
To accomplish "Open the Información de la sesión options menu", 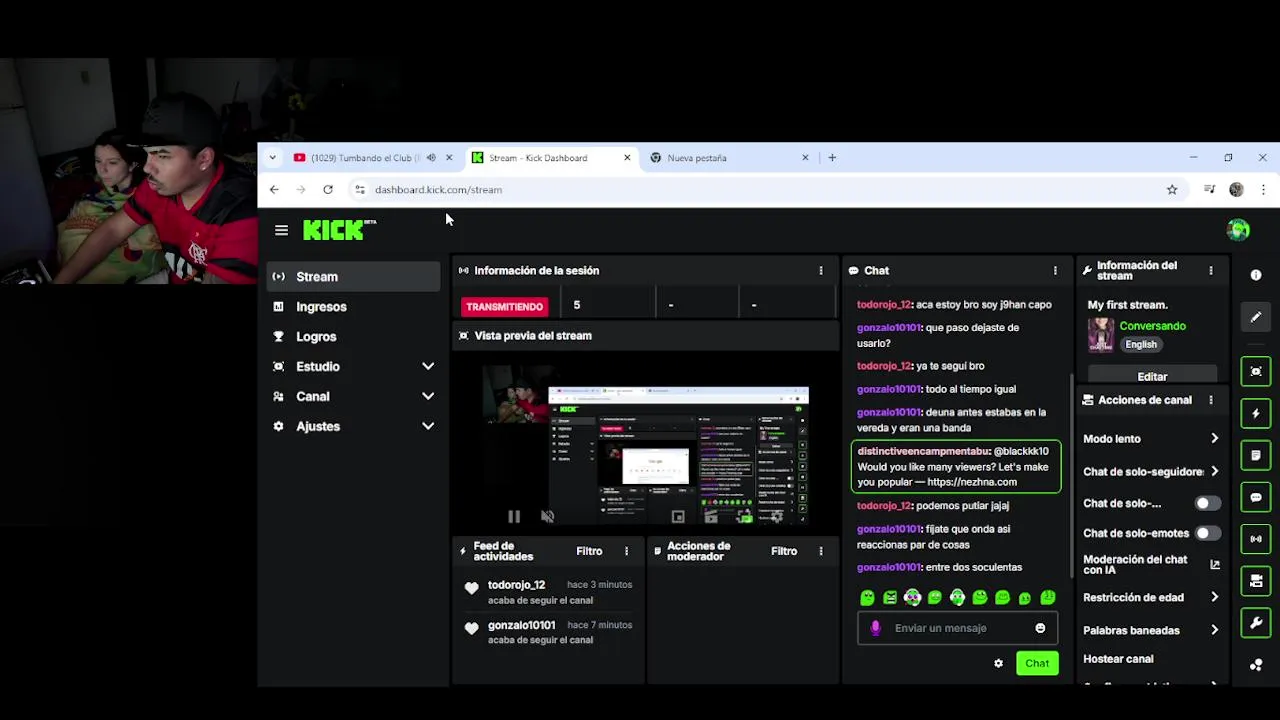I will pyautogui.click(x=821, y=270).
